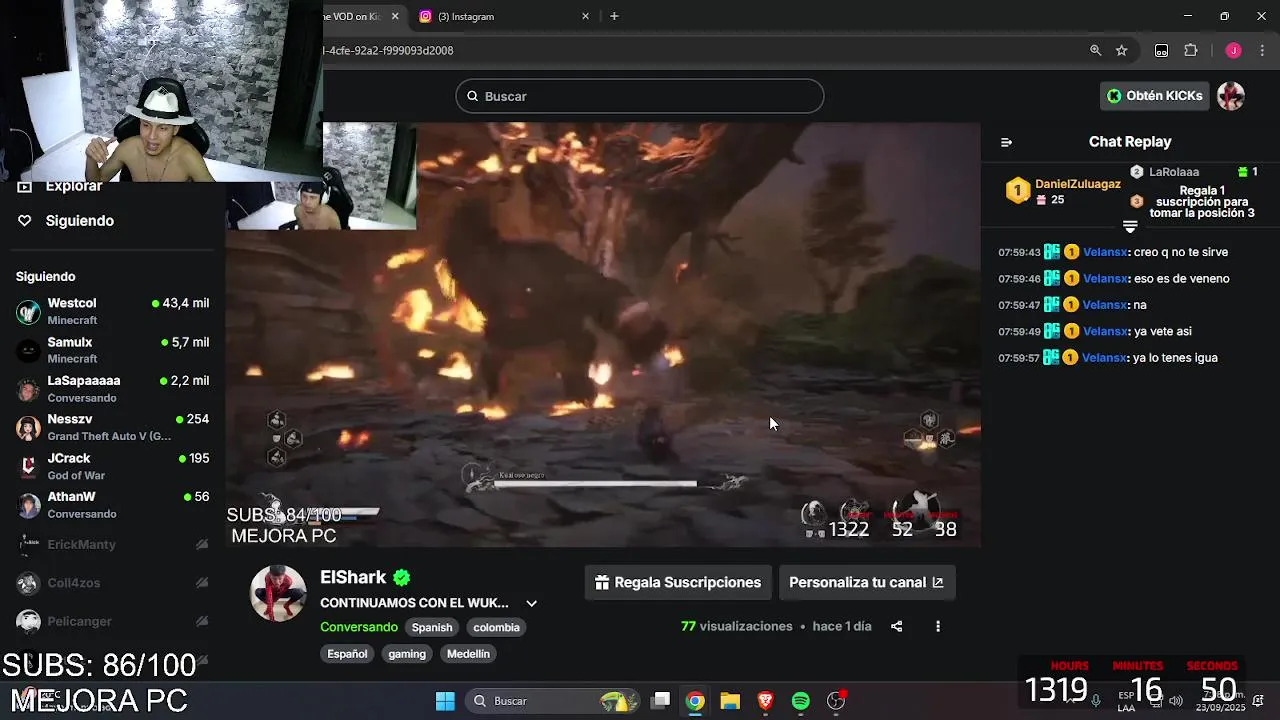This screenshot has width=1280, height=720.
Task: Open the Chrome three-dot menu
Action: coord(1261,50)
